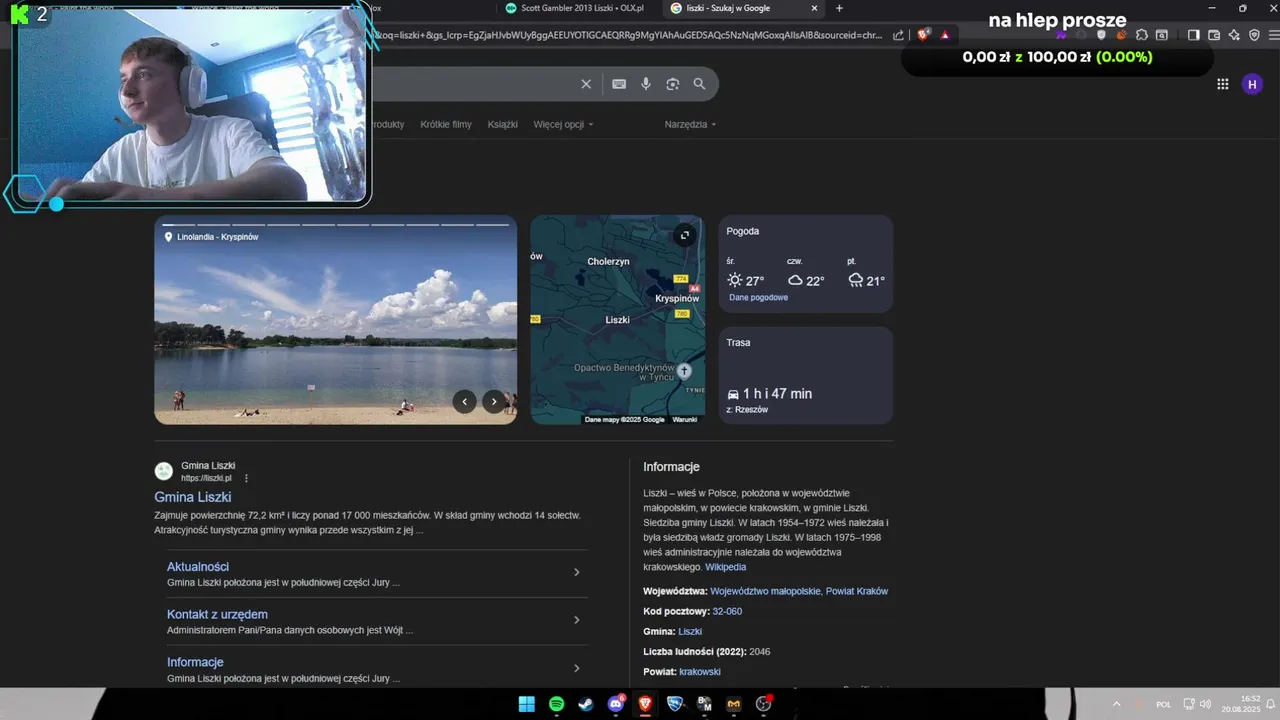This screenshot has width=1280, height=720.
Task: Open the browser extensions puzzle icon
Action: (1141, 35)
